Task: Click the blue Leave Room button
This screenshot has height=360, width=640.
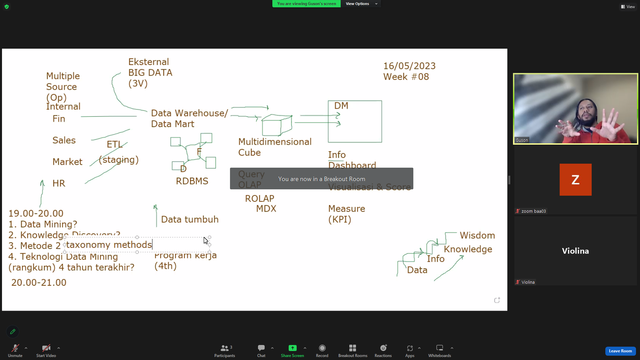Action: (620, 351)
